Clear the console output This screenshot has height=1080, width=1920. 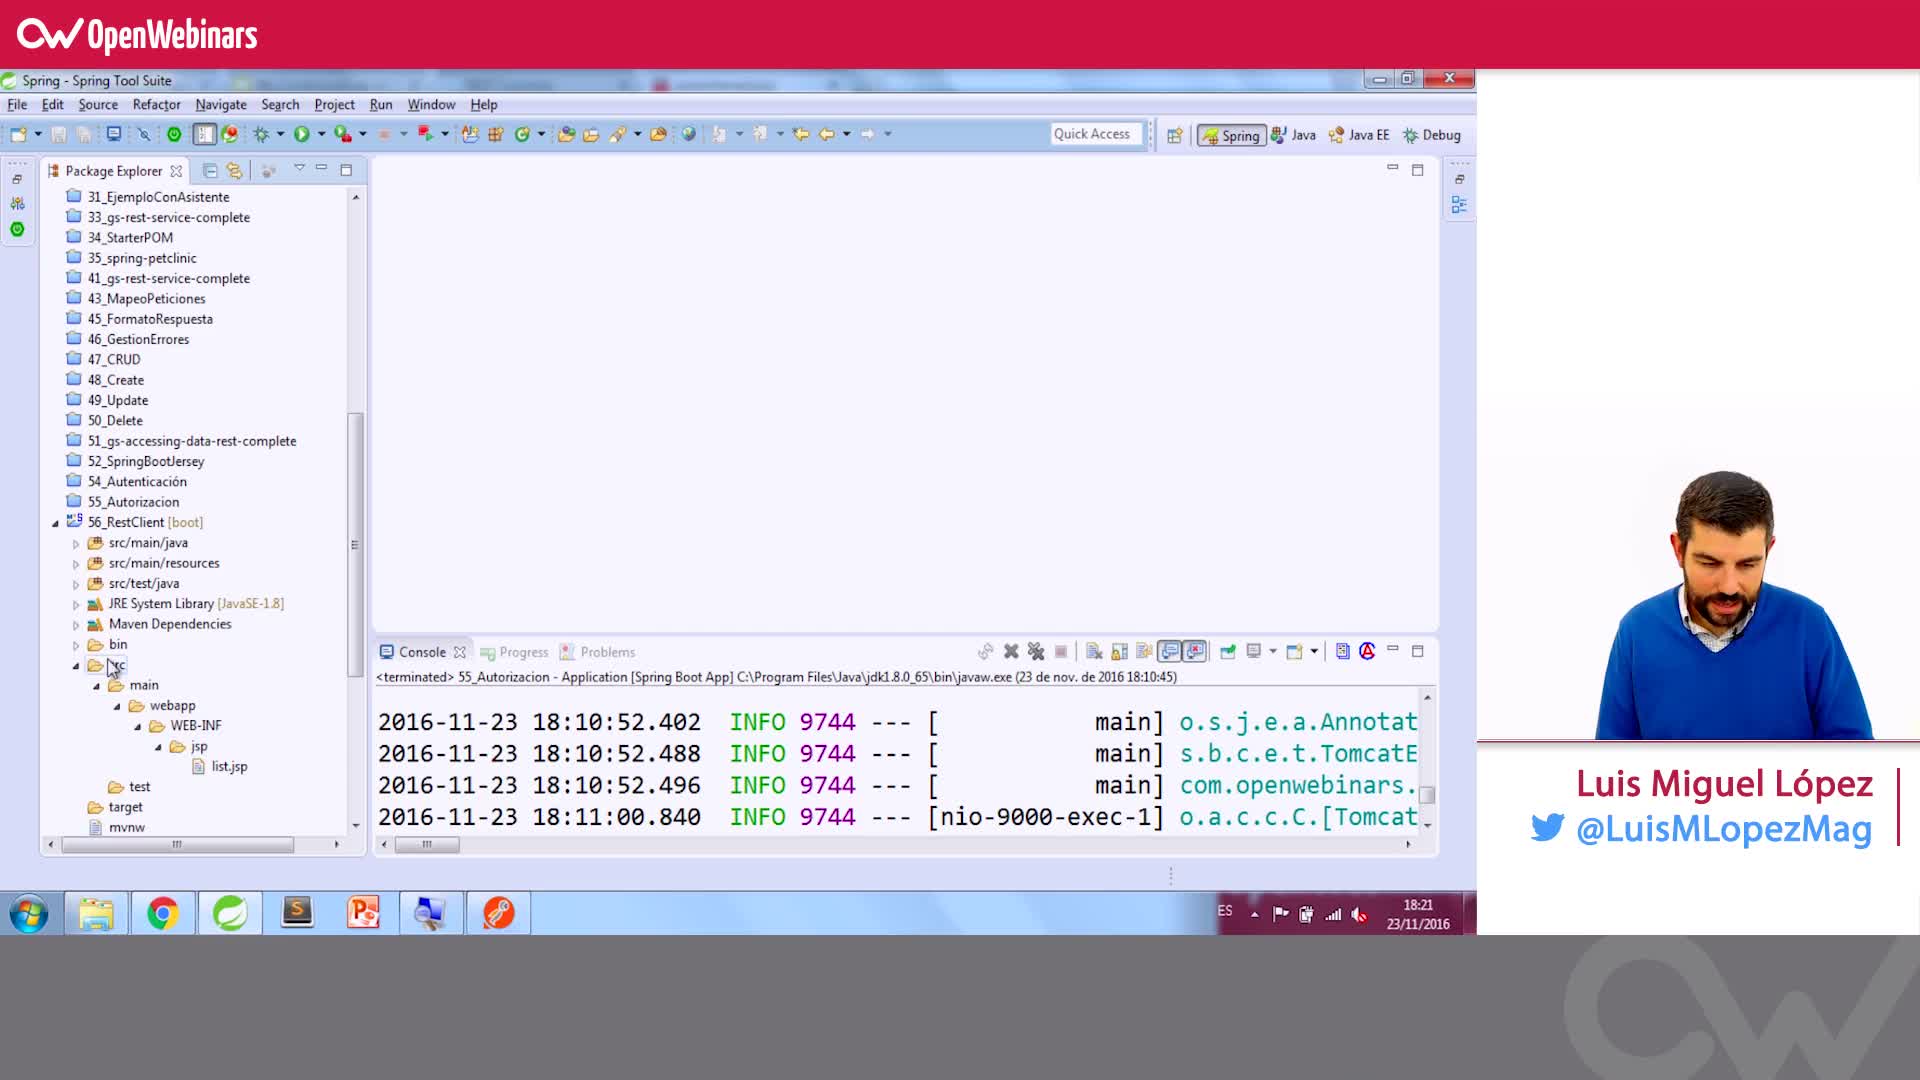[1094, 651]
